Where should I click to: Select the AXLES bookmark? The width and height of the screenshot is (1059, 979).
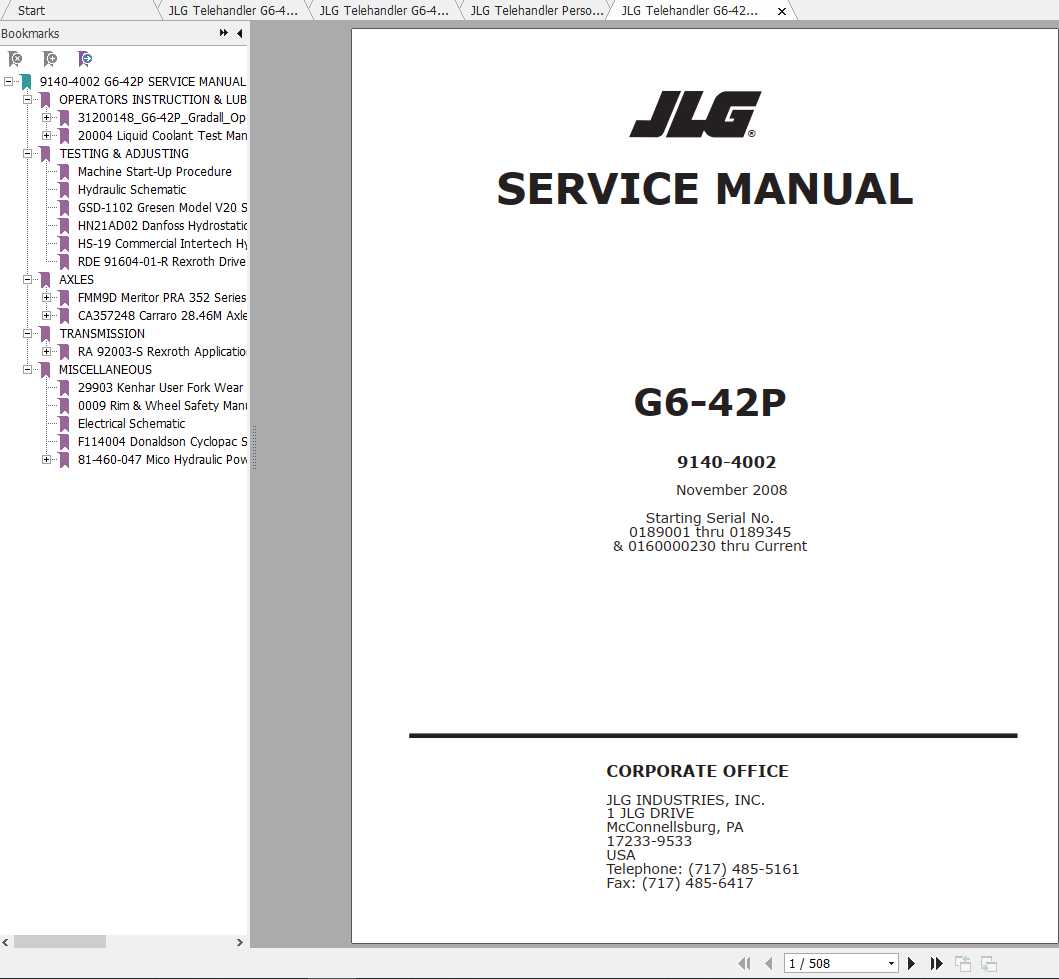76,280
